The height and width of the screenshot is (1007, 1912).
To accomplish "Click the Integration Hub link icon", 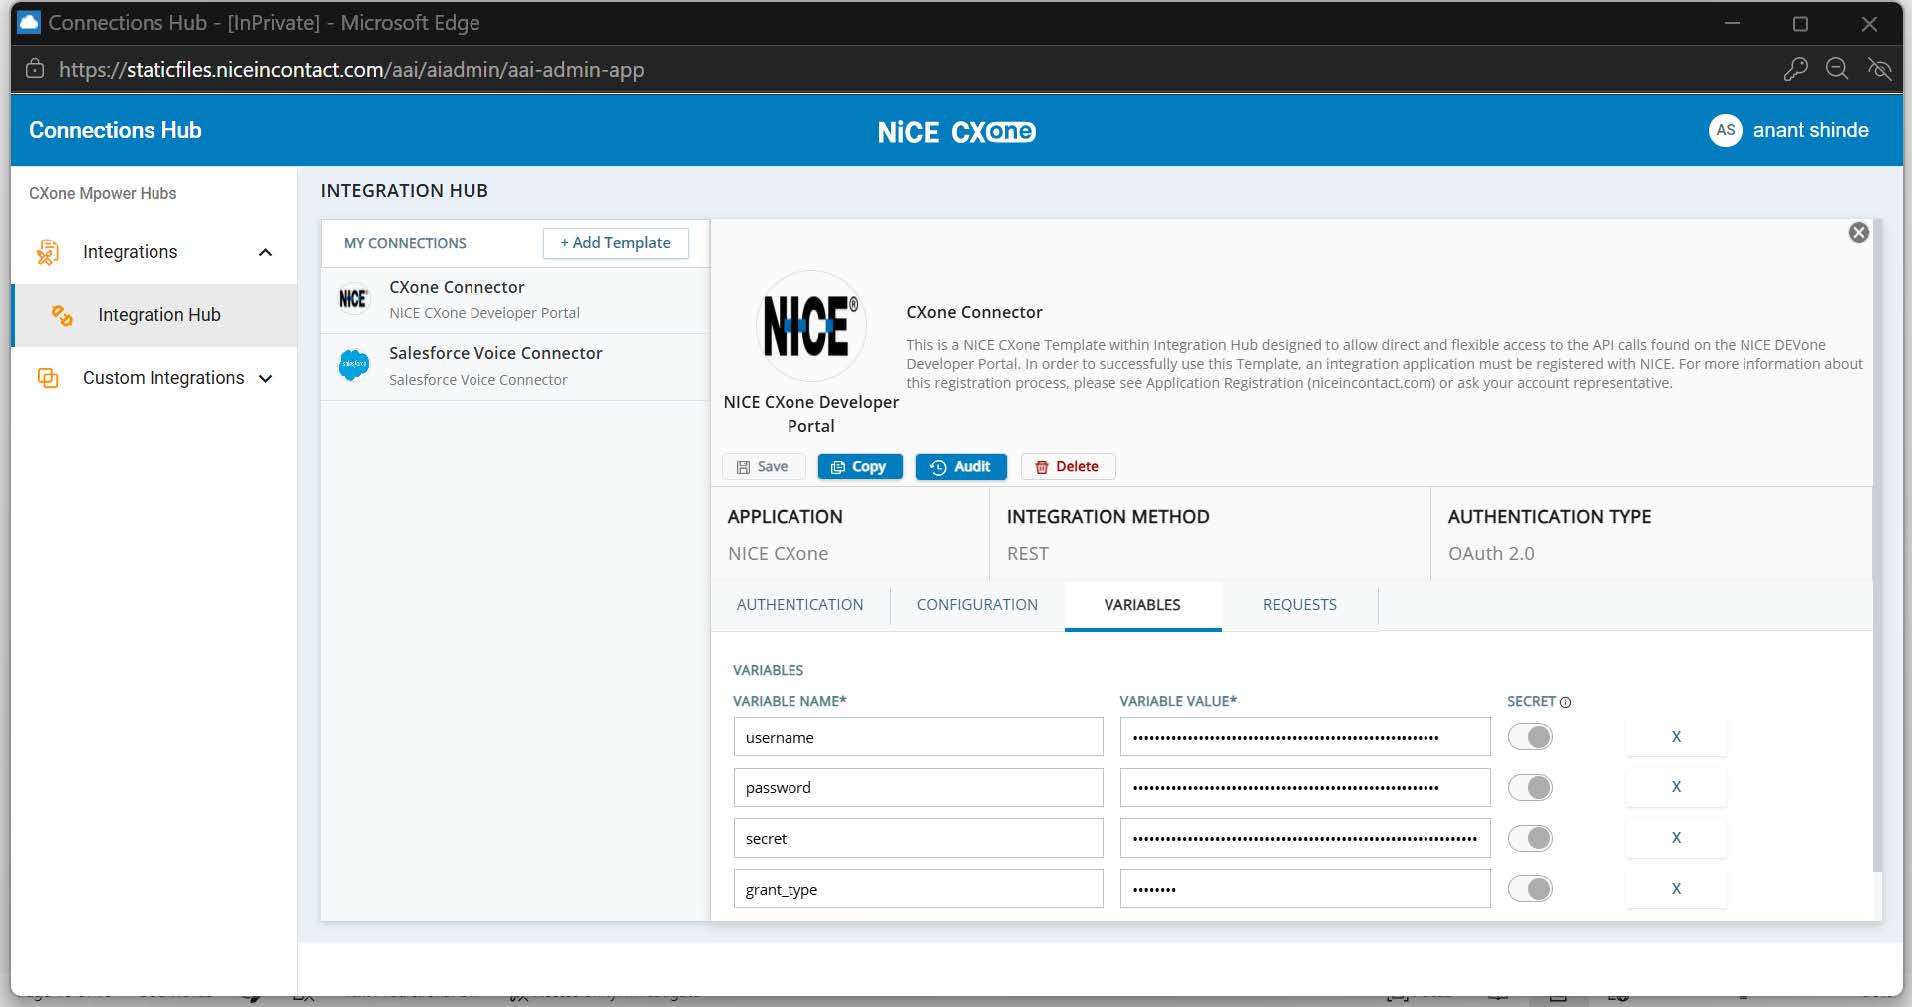I will (x=62, y=315).
